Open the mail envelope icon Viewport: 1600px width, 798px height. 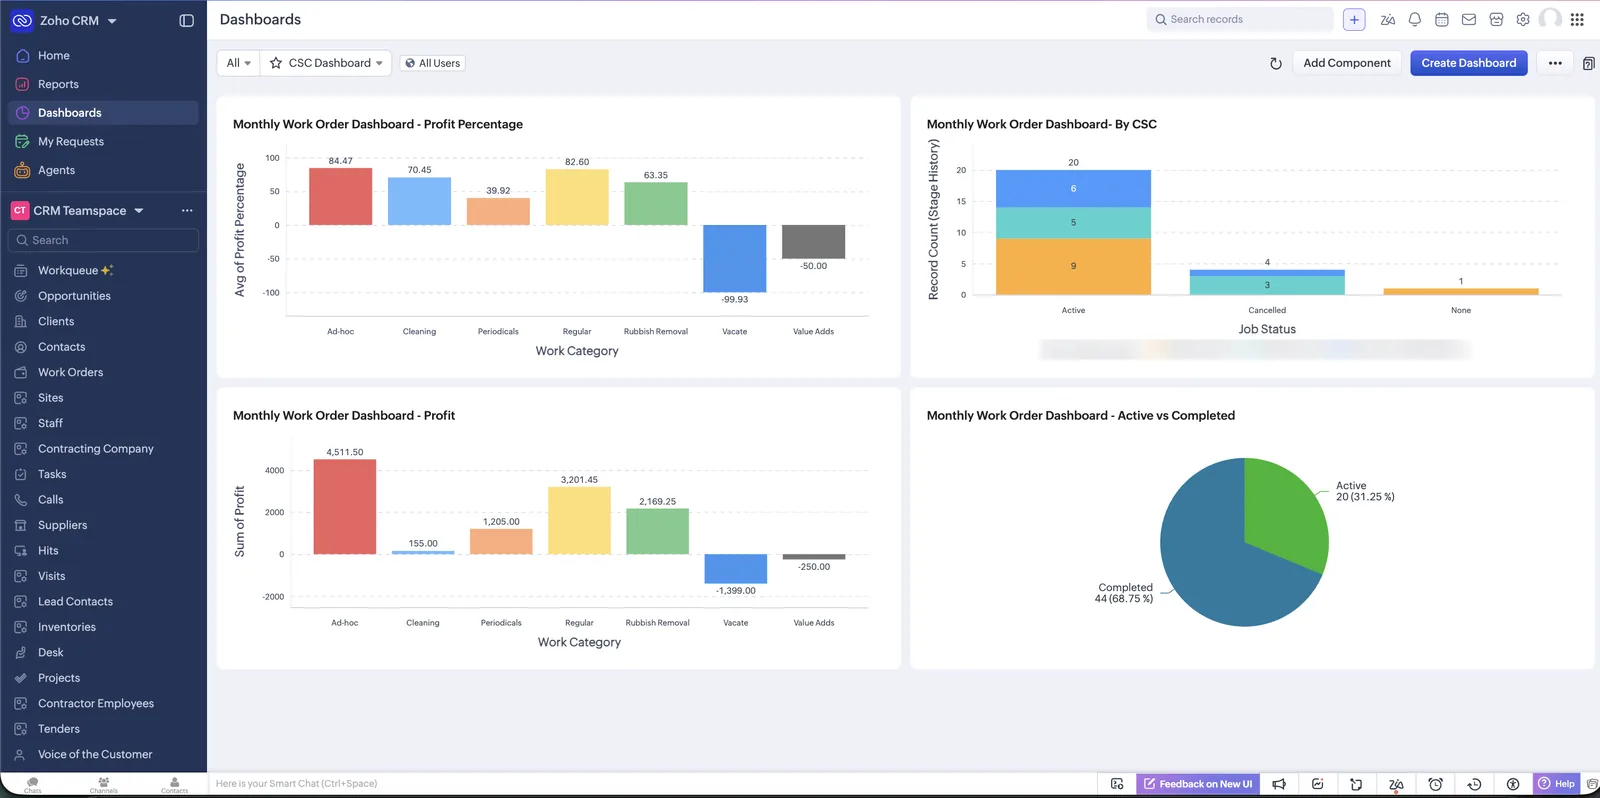[1469, 19]
